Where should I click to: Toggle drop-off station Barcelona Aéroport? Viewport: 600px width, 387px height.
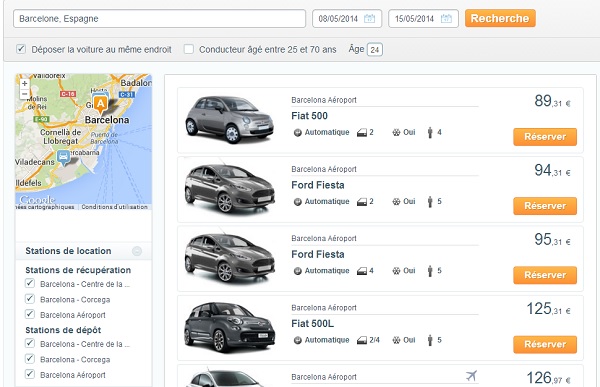tap(30, 374)
